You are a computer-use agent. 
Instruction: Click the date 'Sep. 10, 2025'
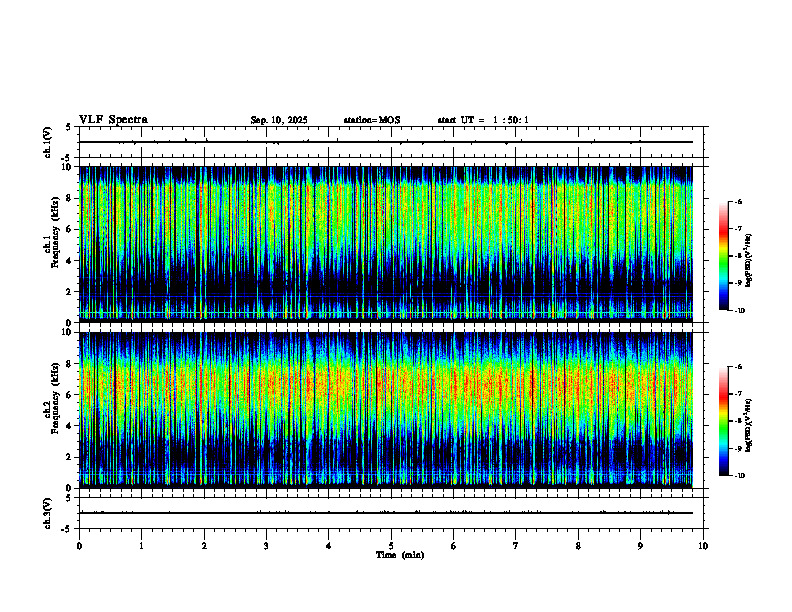(279, 120)
